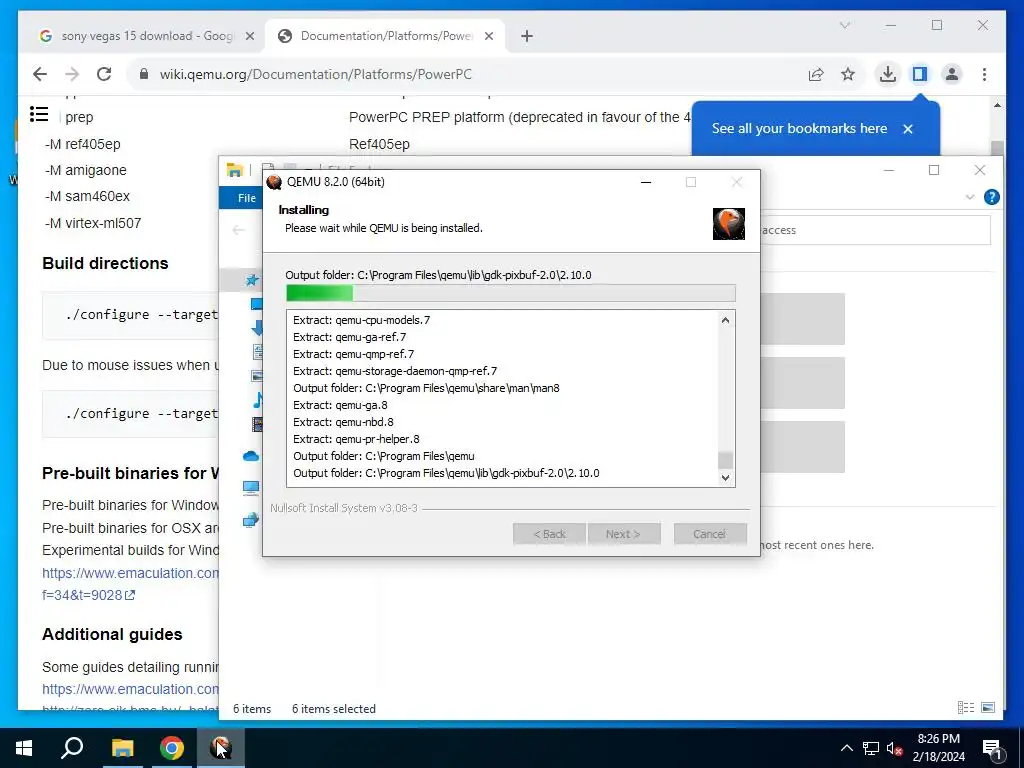This screenshot has width=1024, height=768.
Task: Click the 'Build directions' heading
Action: click(105, 263)
